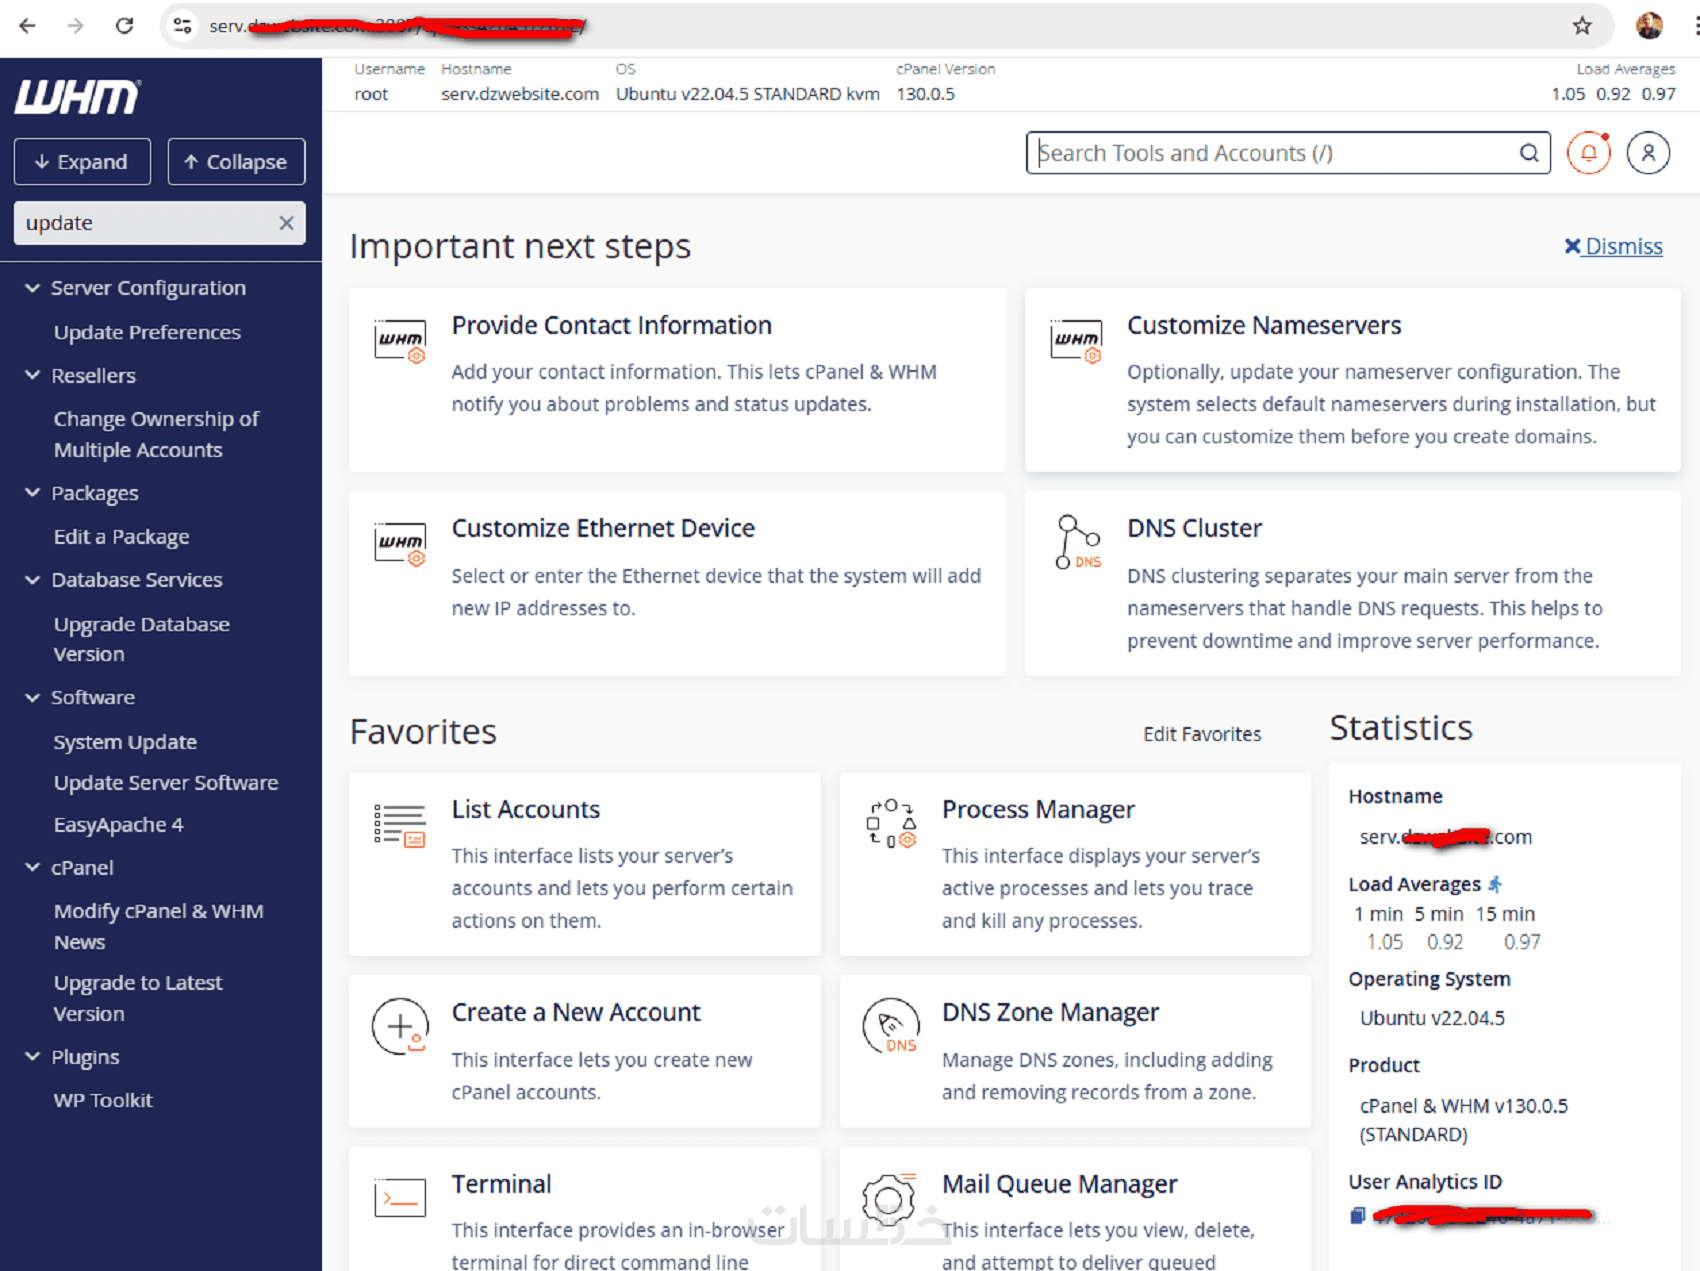Open Upgrade to Latest Version

(x=138, y=998)
